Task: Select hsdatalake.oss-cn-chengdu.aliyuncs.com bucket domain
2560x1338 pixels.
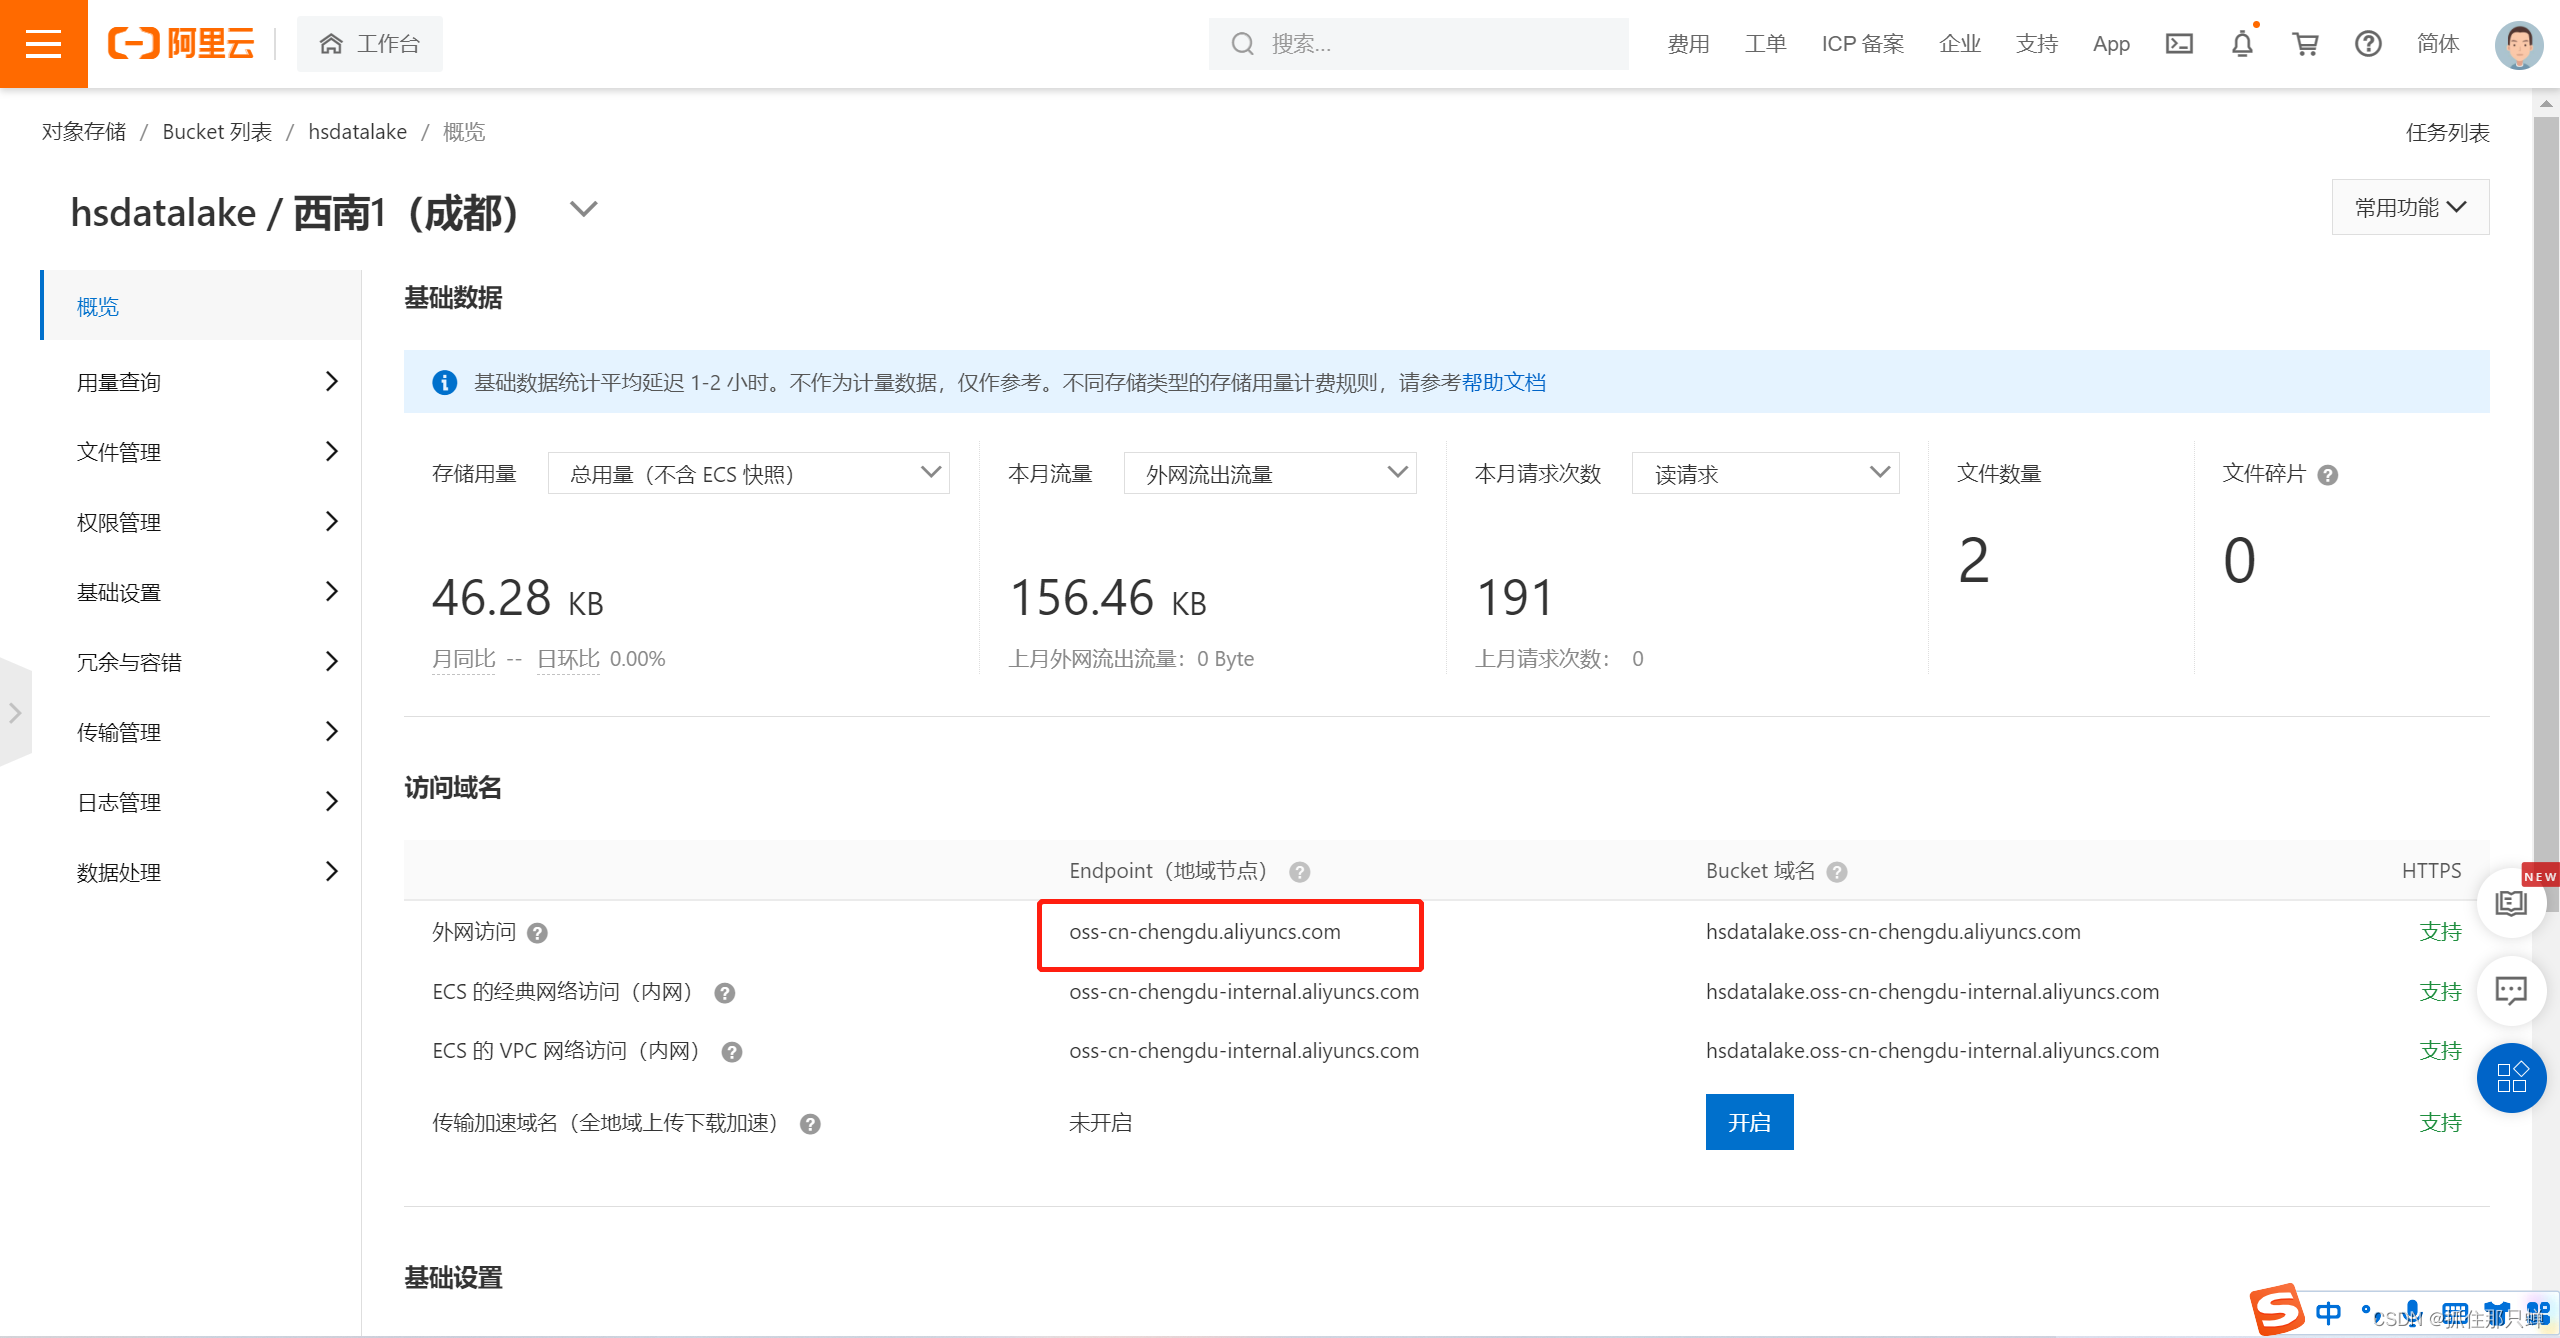Action: click(x=1892, y=932)
